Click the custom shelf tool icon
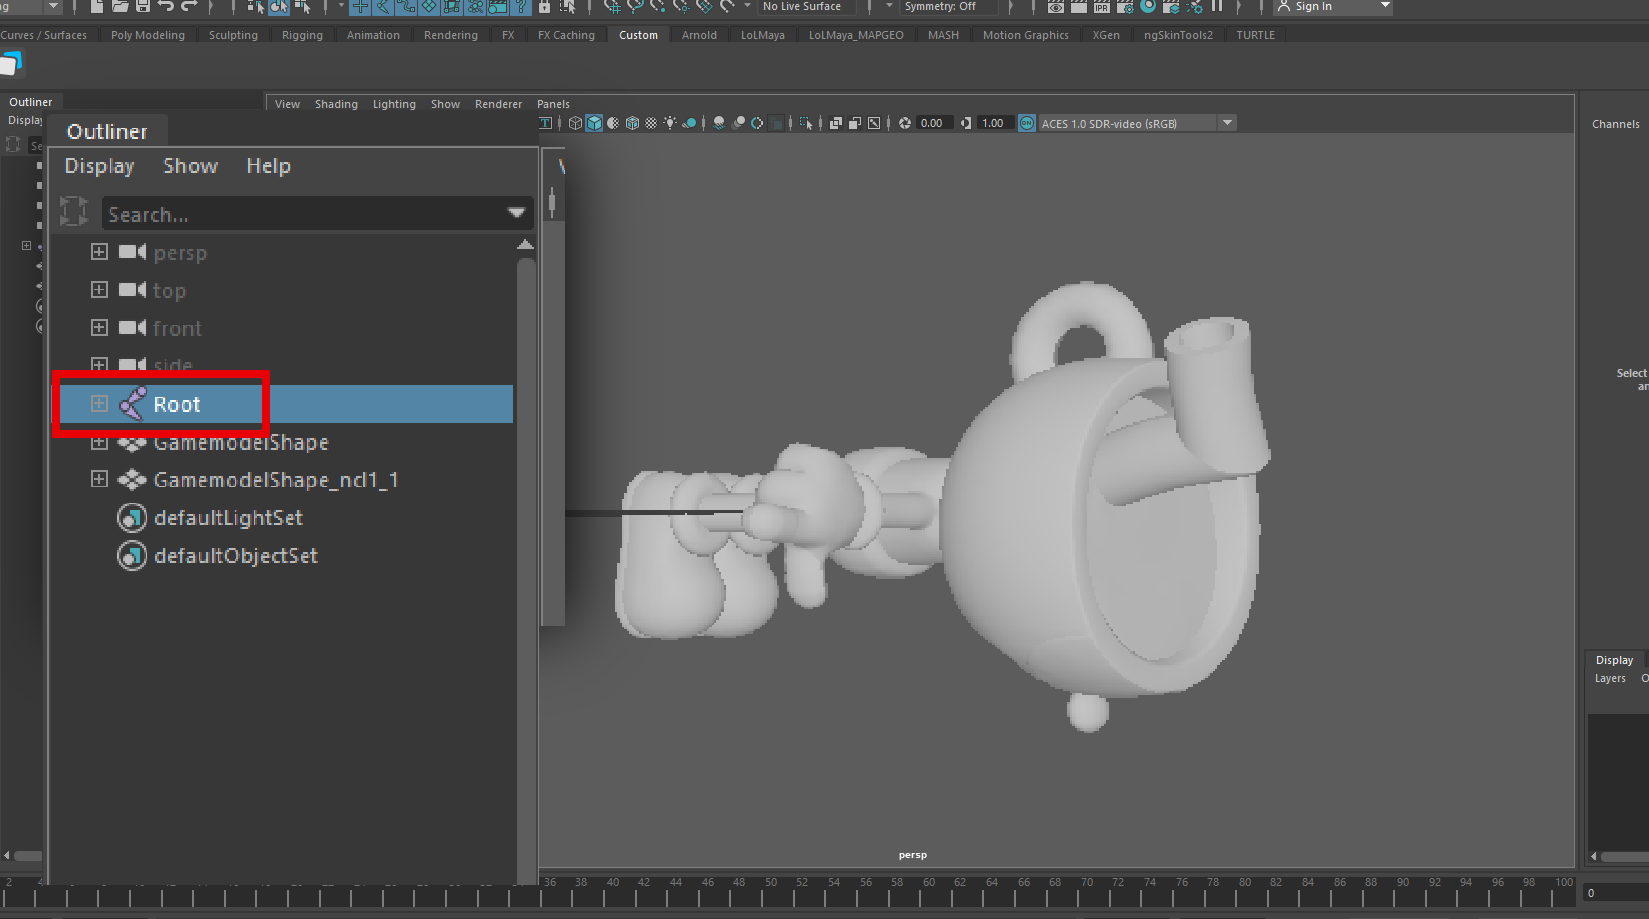1649x919 pixels. pyautogui.click(x=11, y=64)
